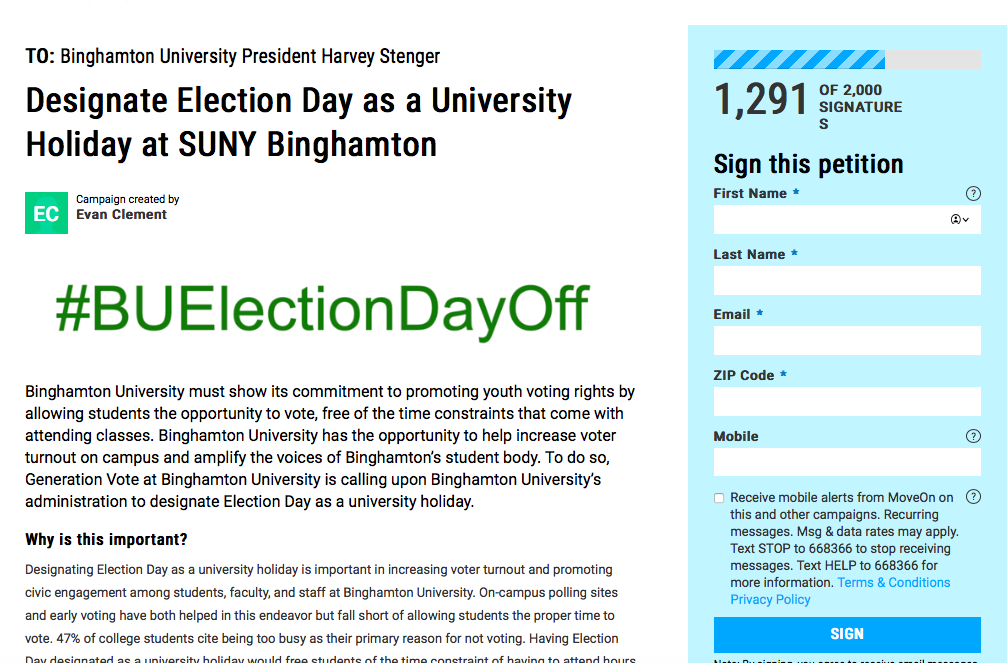This screenshot has width=1008, height=663.
Task: Enable the Receive mobile alerts checkbox
Action: [719, 498]
